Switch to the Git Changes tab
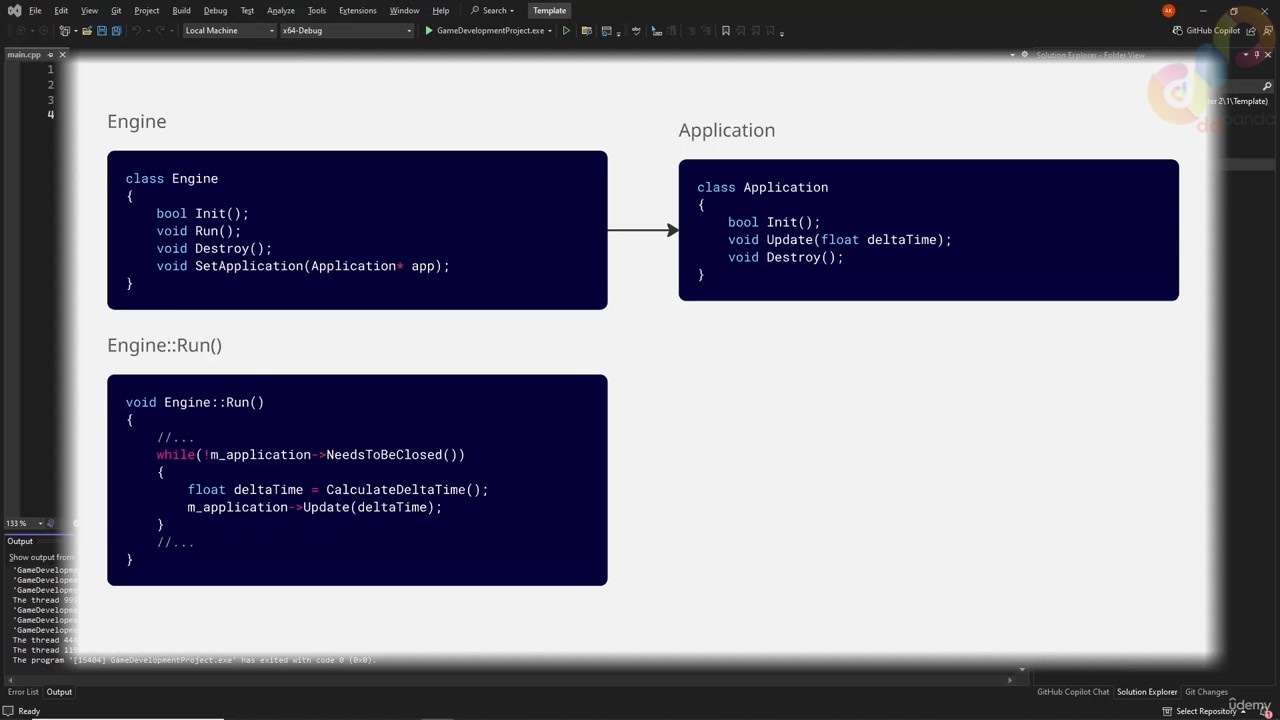This screenshot has height=720, width=1280. [x=1206, y=692]
